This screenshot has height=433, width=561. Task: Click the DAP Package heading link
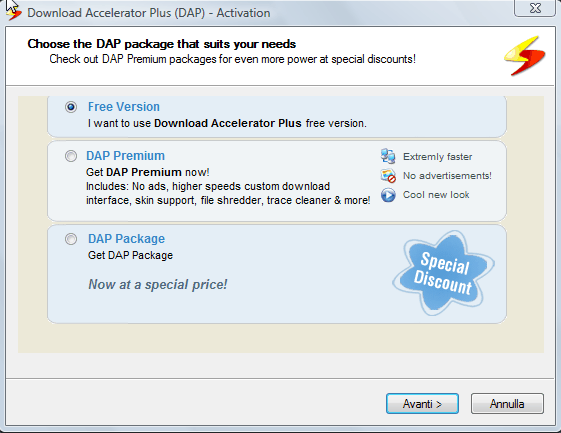coord(126,239)
